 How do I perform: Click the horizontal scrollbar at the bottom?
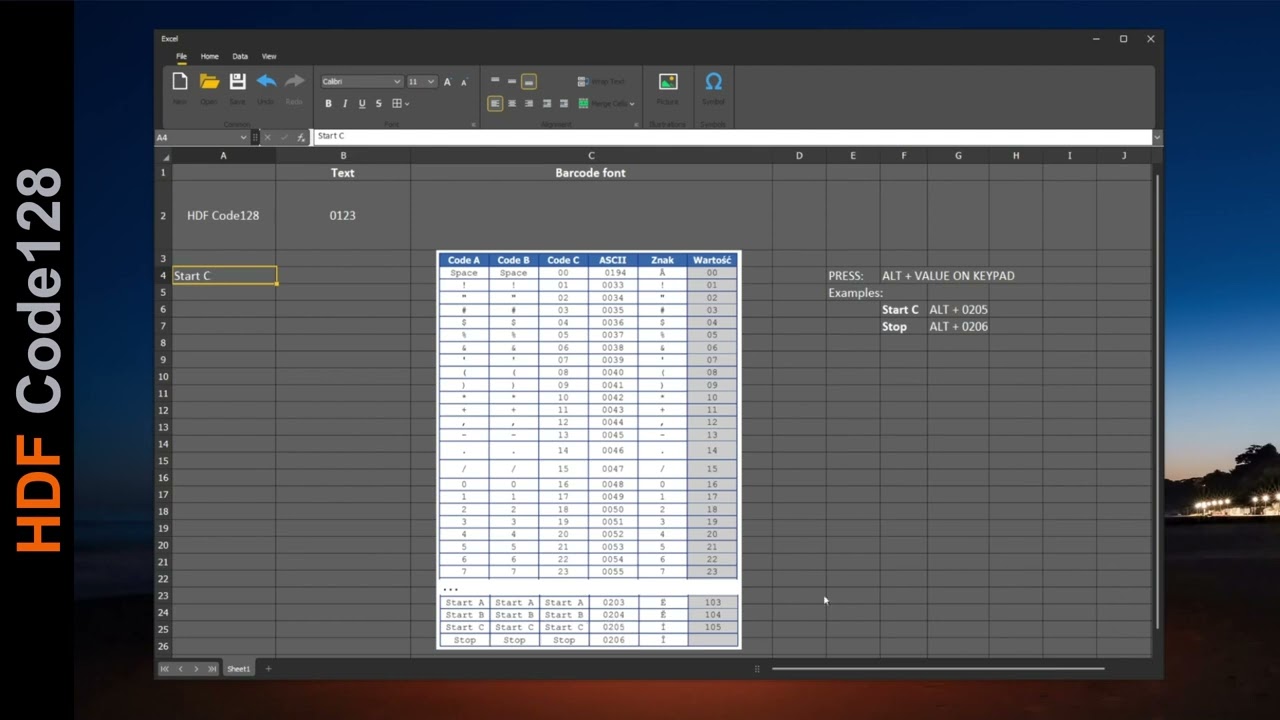pos(938,669)
